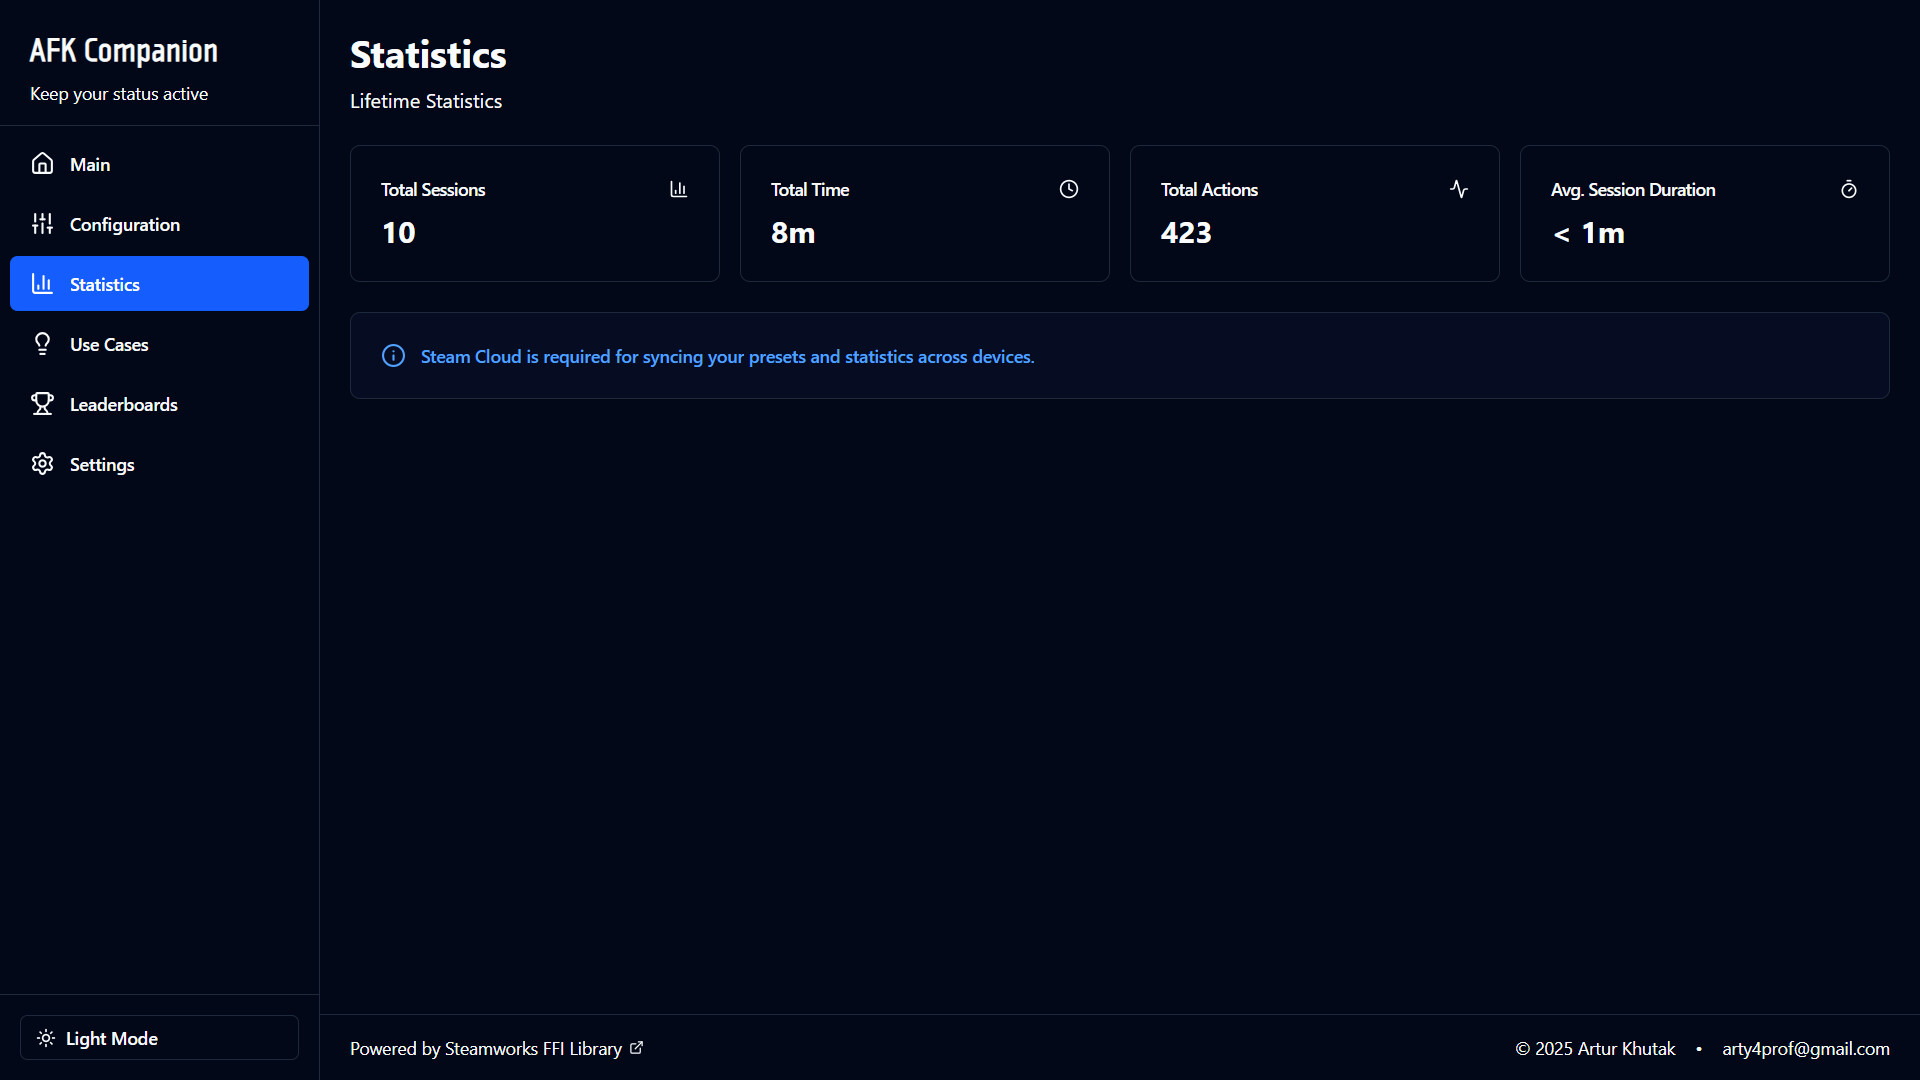Click the clock icon on Total Time card
This screenshot has width=1920, height=1080.
click(x=1068, y=189)
